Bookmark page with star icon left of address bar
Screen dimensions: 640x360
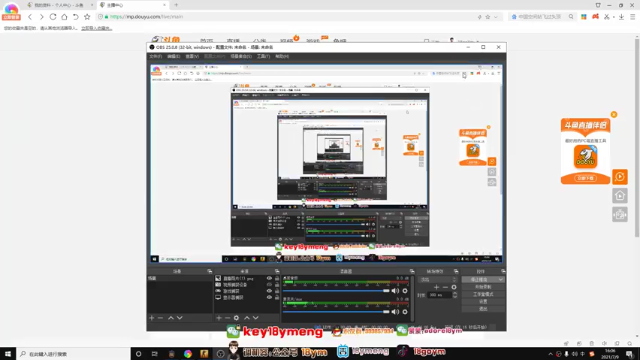(87, 17)
